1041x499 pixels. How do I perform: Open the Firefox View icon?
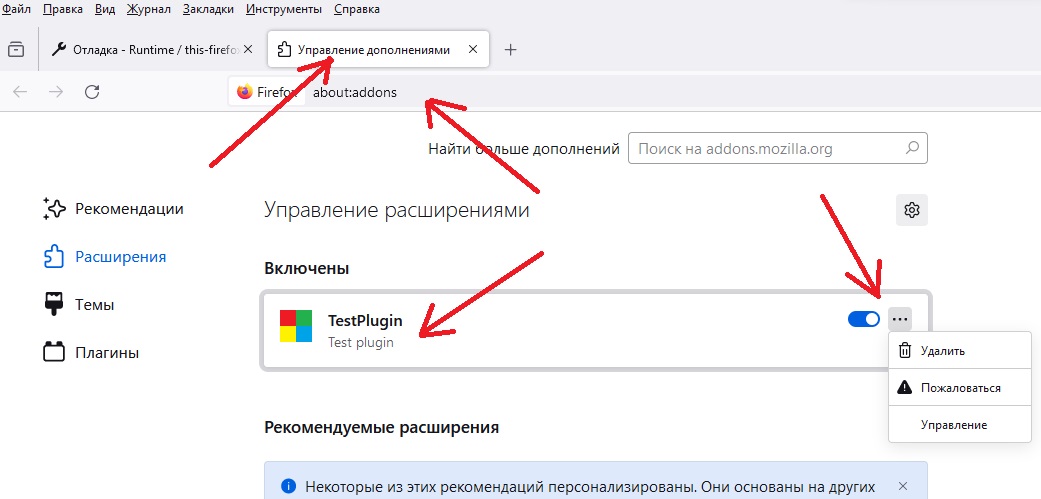pos(16,50)
